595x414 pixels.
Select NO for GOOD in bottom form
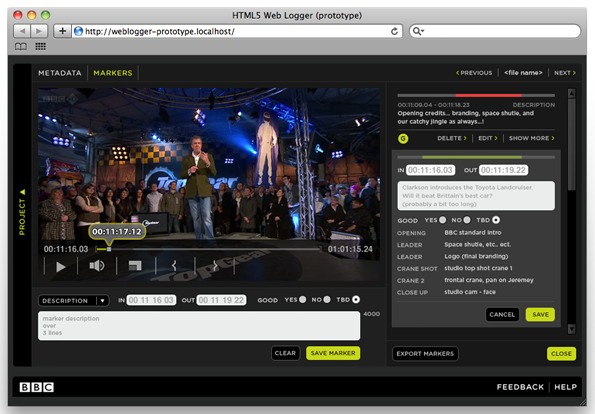[327, 299]
